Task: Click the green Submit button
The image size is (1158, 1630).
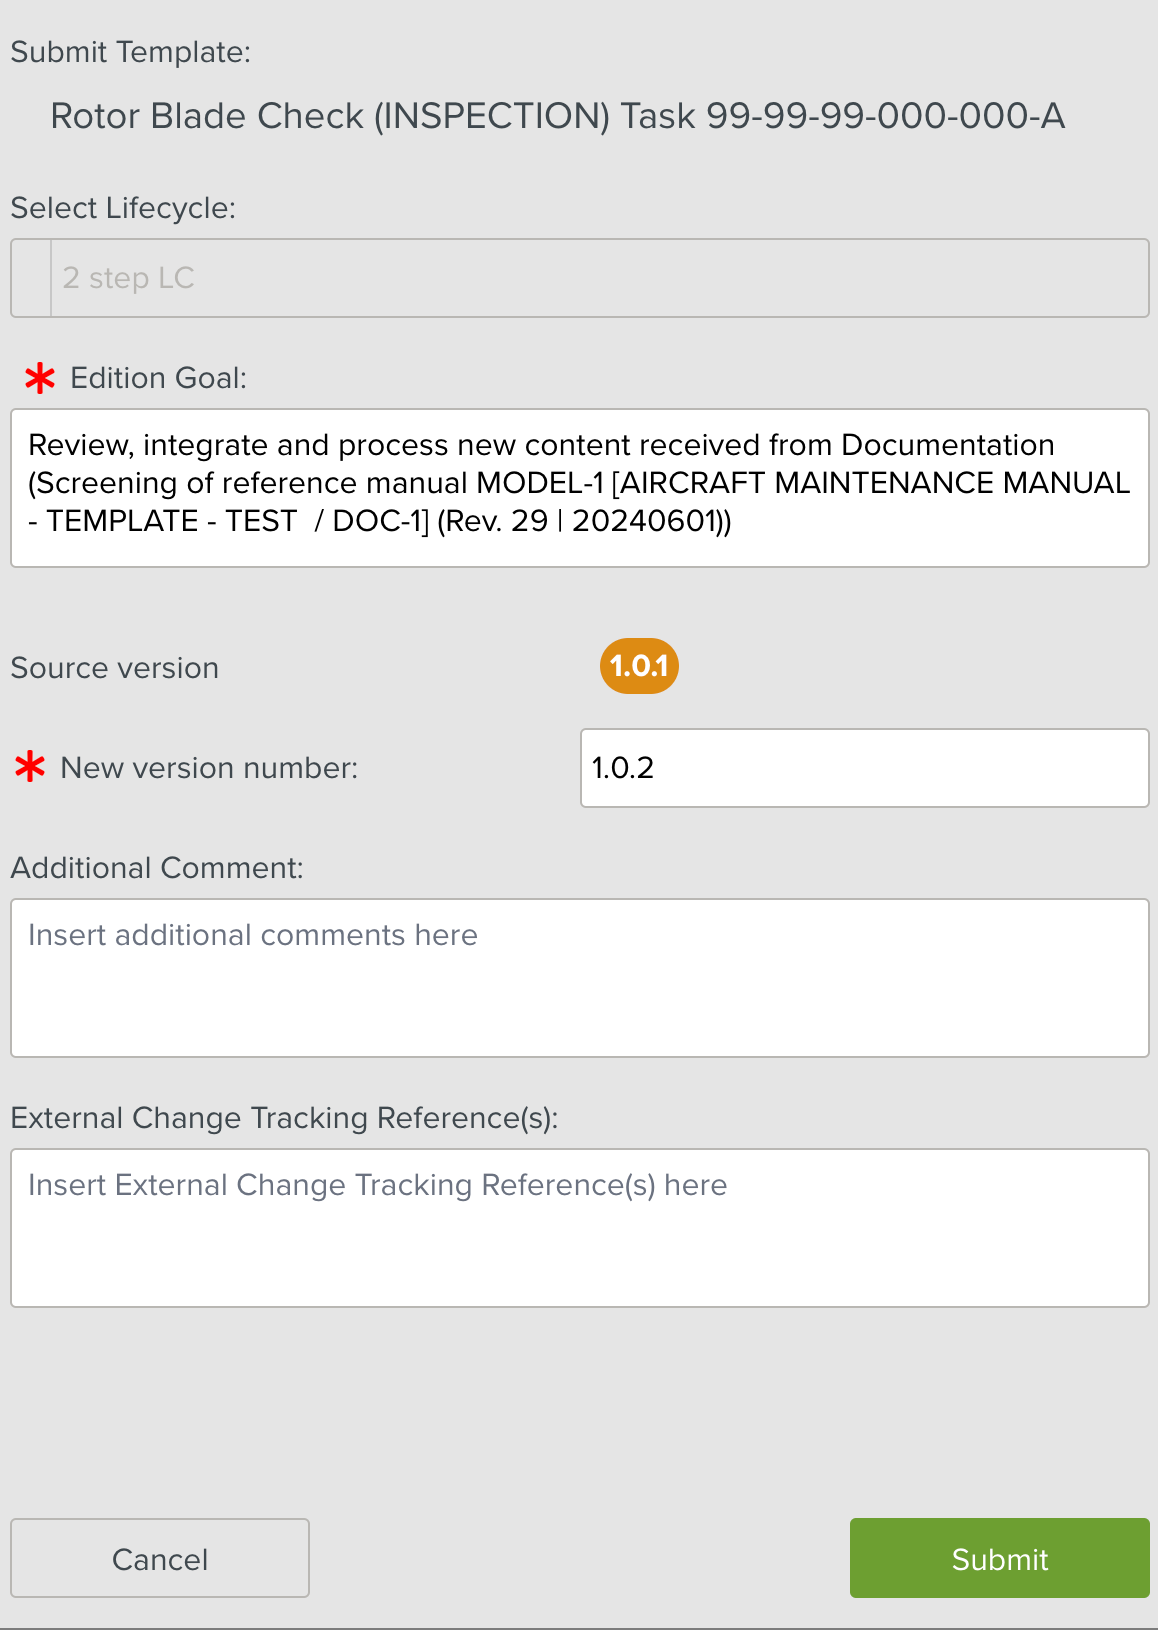Action: (999, 1558)
